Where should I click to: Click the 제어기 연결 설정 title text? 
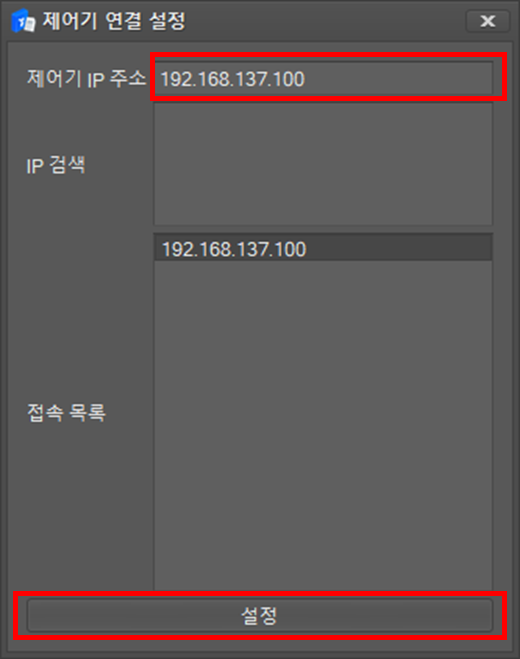click(x=114, y=21)
